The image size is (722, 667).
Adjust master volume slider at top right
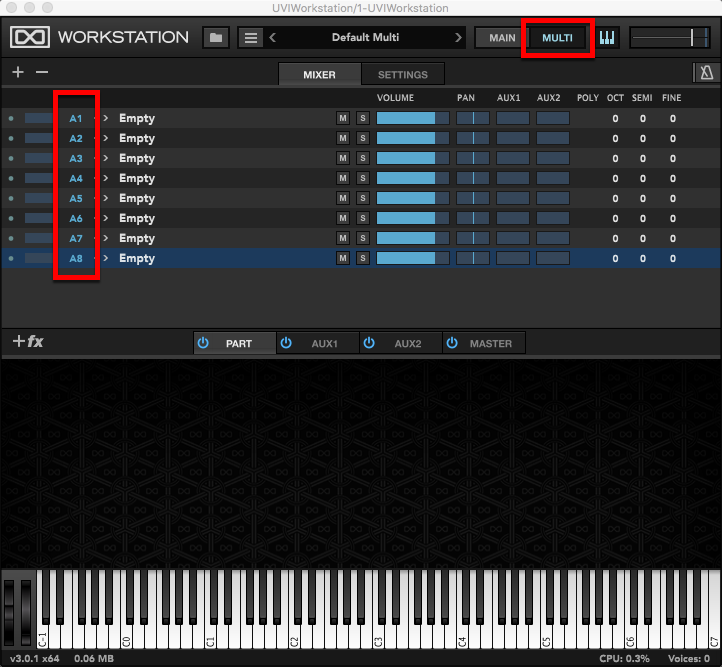click(670, 38)
